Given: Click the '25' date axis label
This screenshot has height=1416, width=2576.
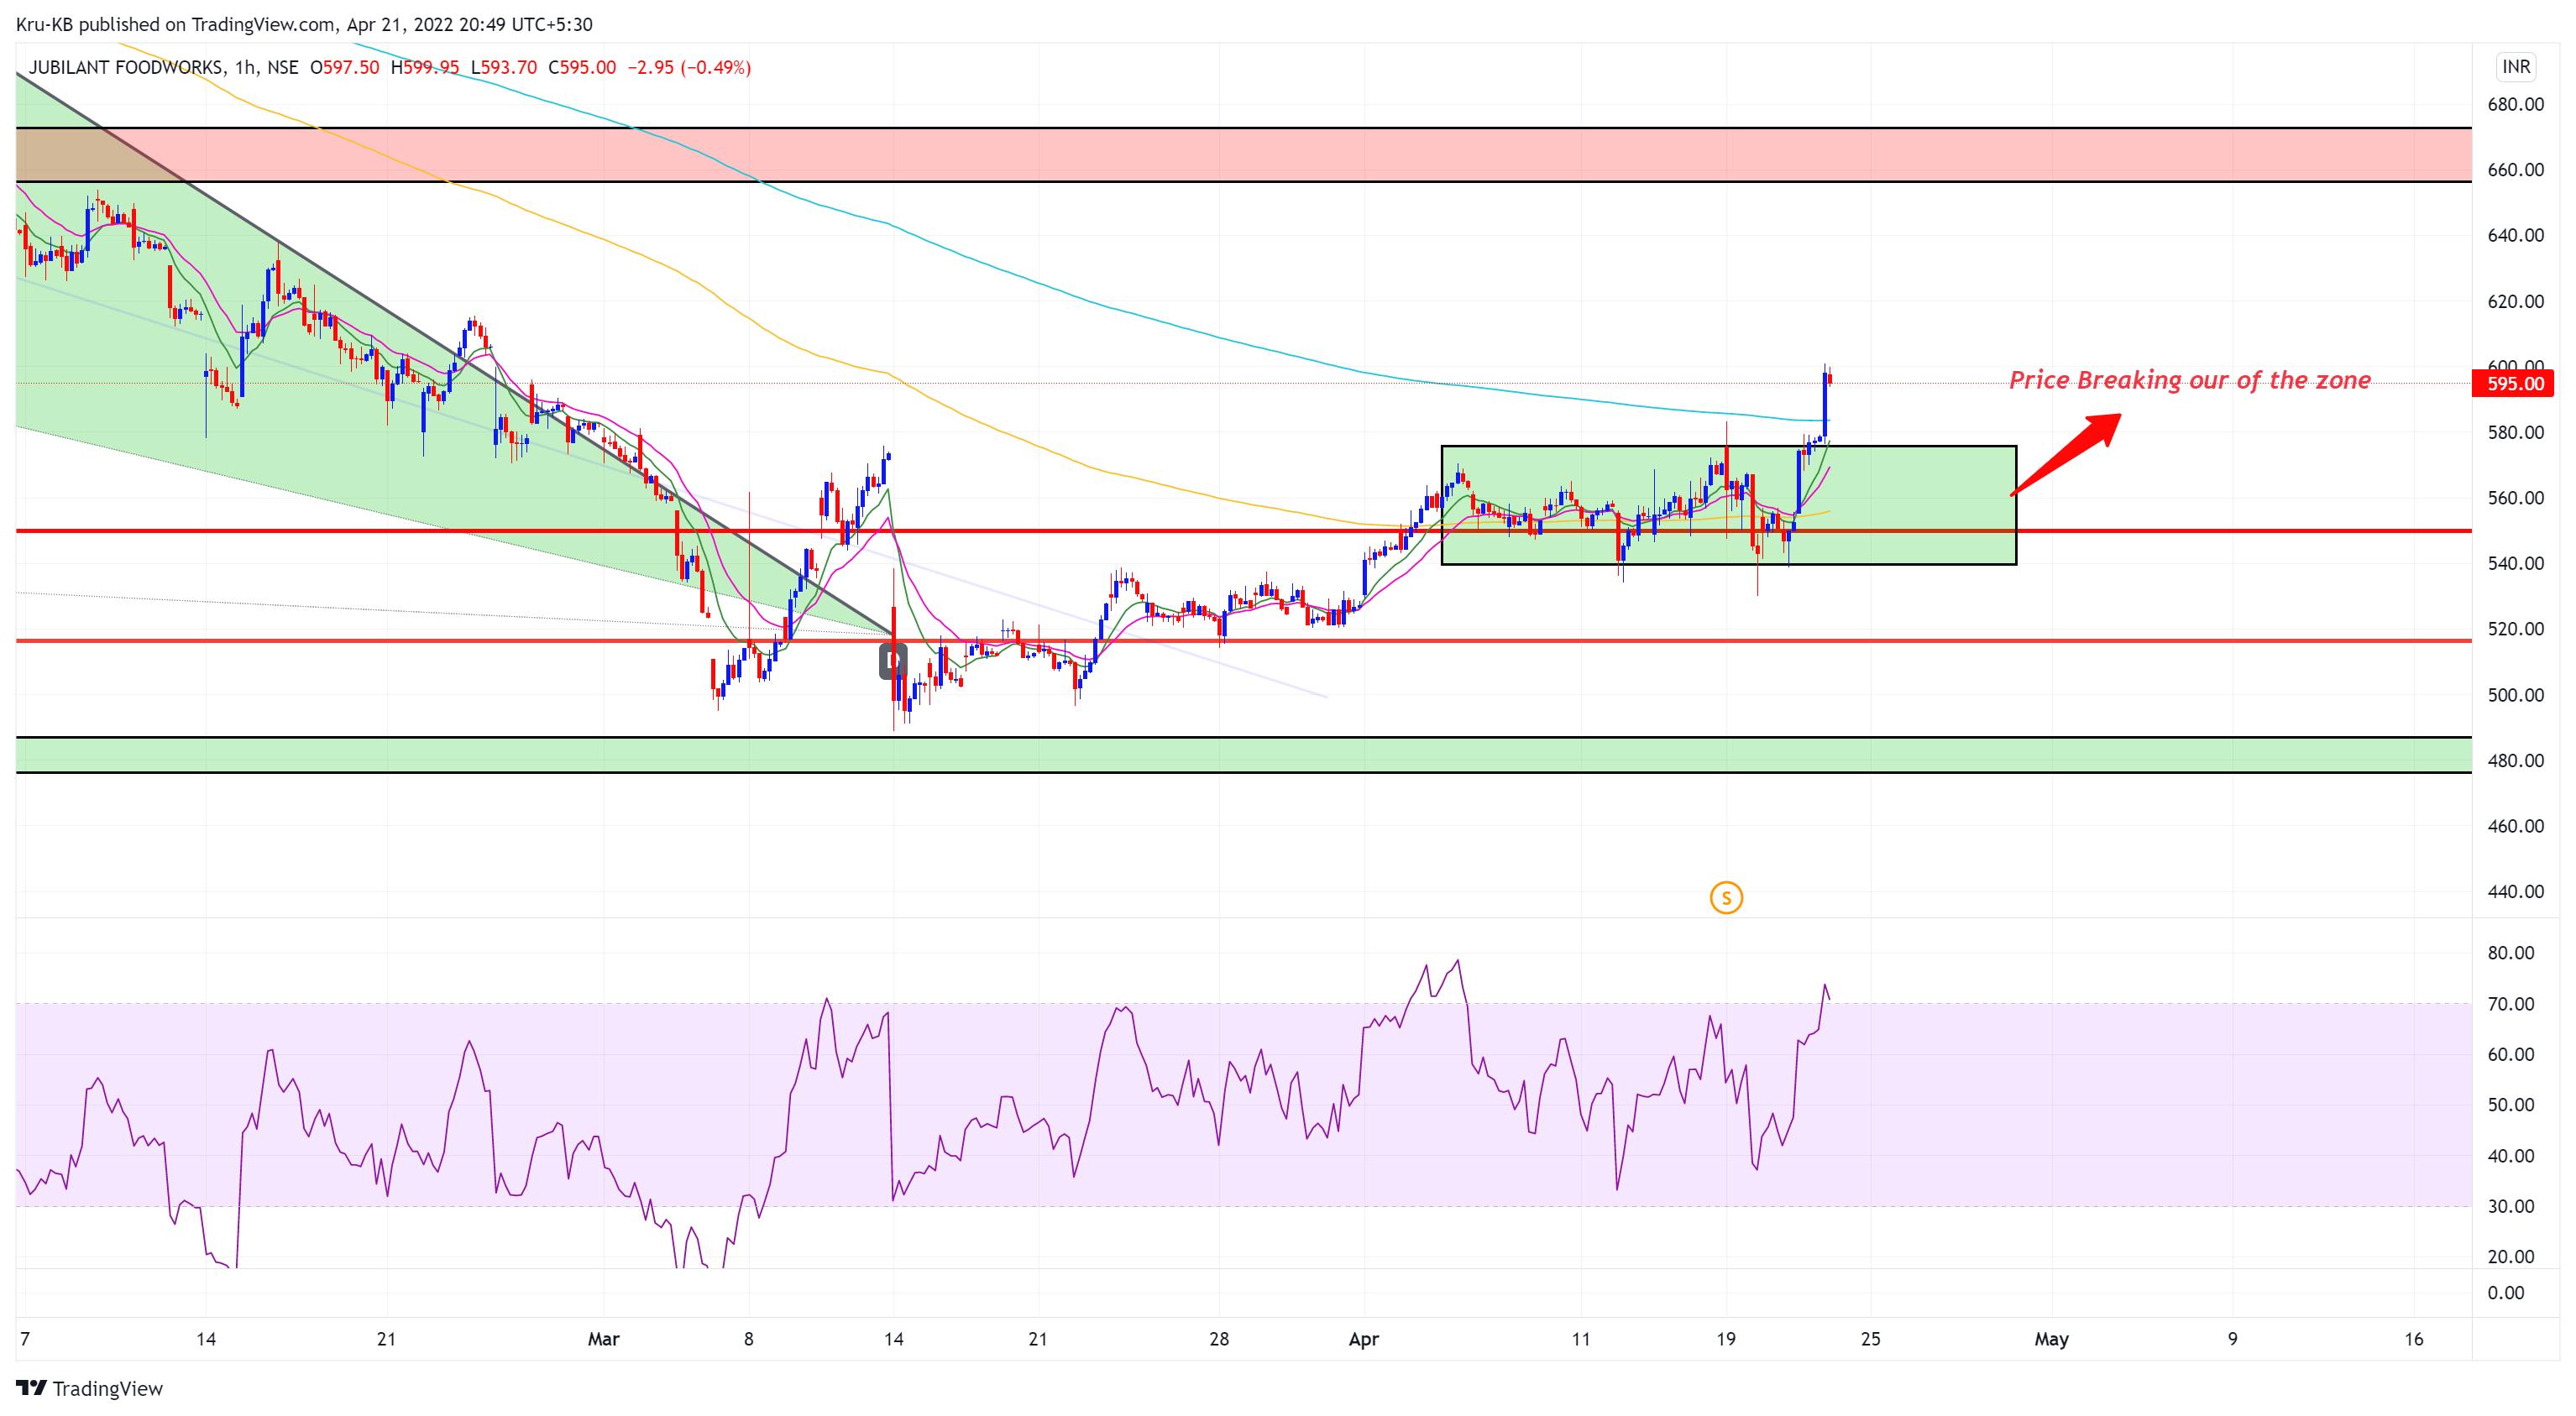Looking at the screenshot, I should click(1870, 1339).
